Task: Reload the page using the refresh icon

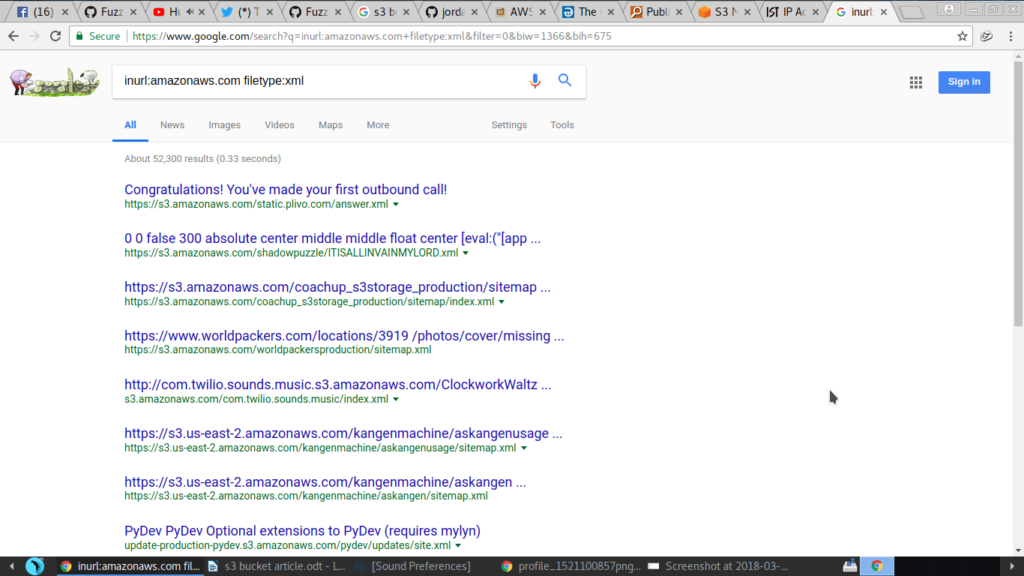Action: 55,36
